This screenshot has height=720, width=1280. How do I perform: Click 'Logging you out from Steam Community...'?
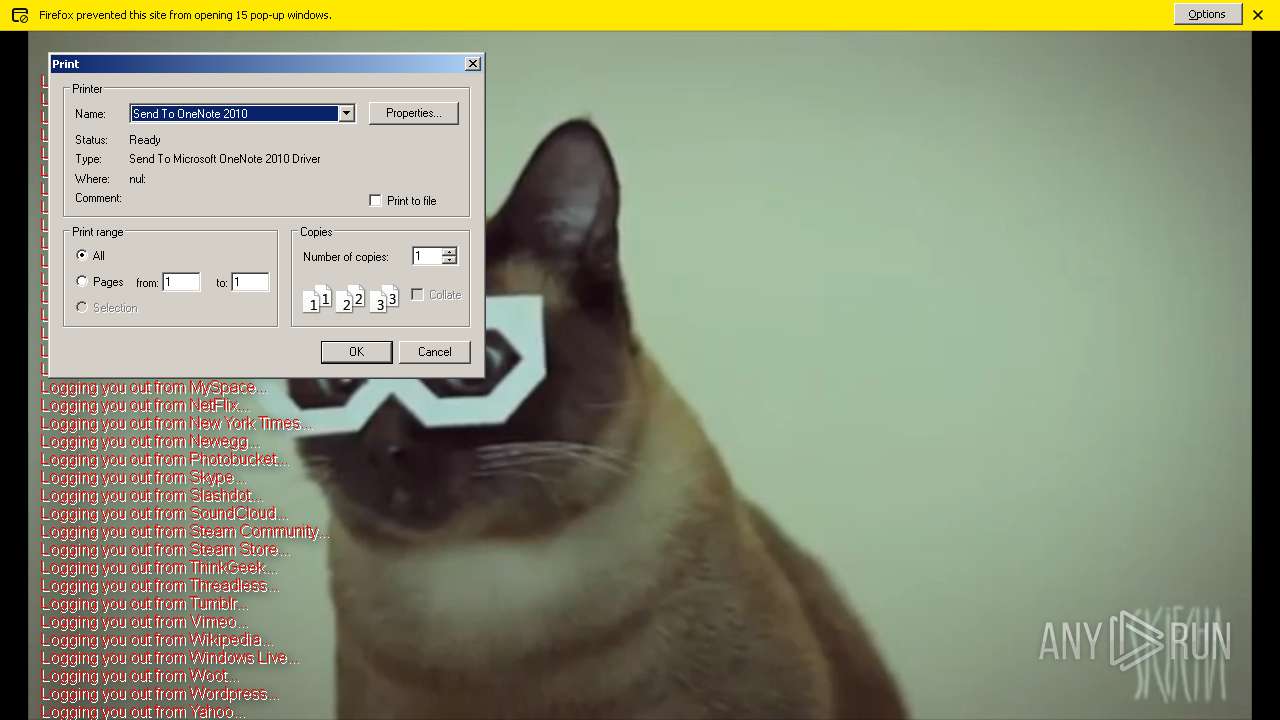pos(185,531)
